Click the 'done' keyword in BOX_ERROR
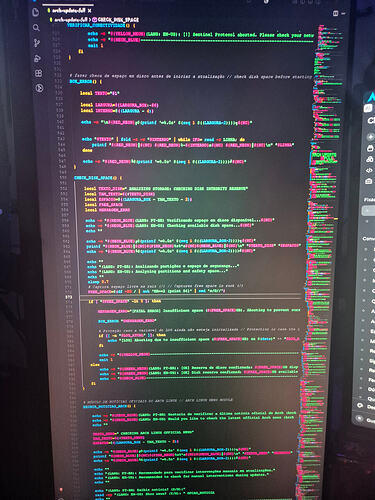Image resolution: width=375 pixels, height=500 pixels. click(87, 150)
